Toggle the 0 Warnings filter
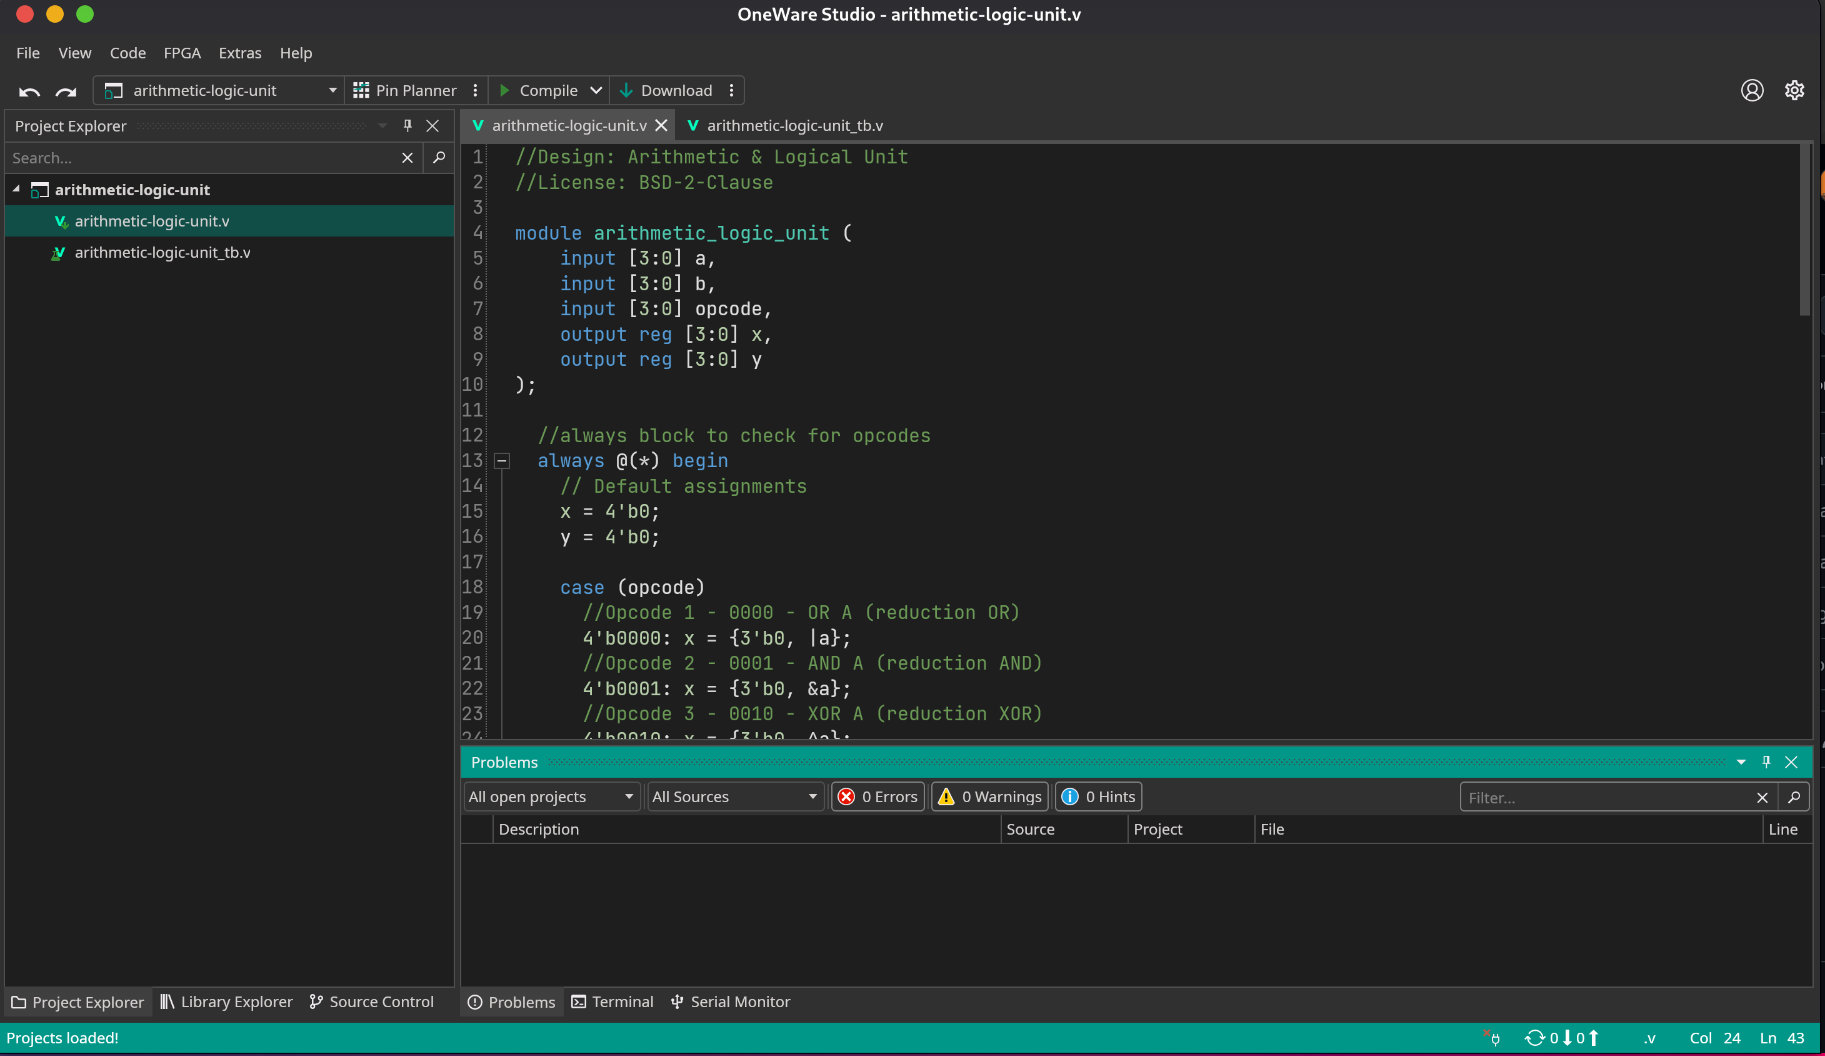This screenshot has width=1825, height=1056. click(x=990, y=797)
